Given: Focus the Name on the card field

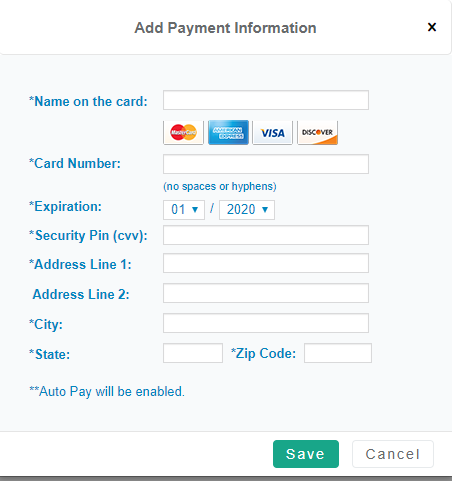Looking at the screenshot, I should pos(266,100).
